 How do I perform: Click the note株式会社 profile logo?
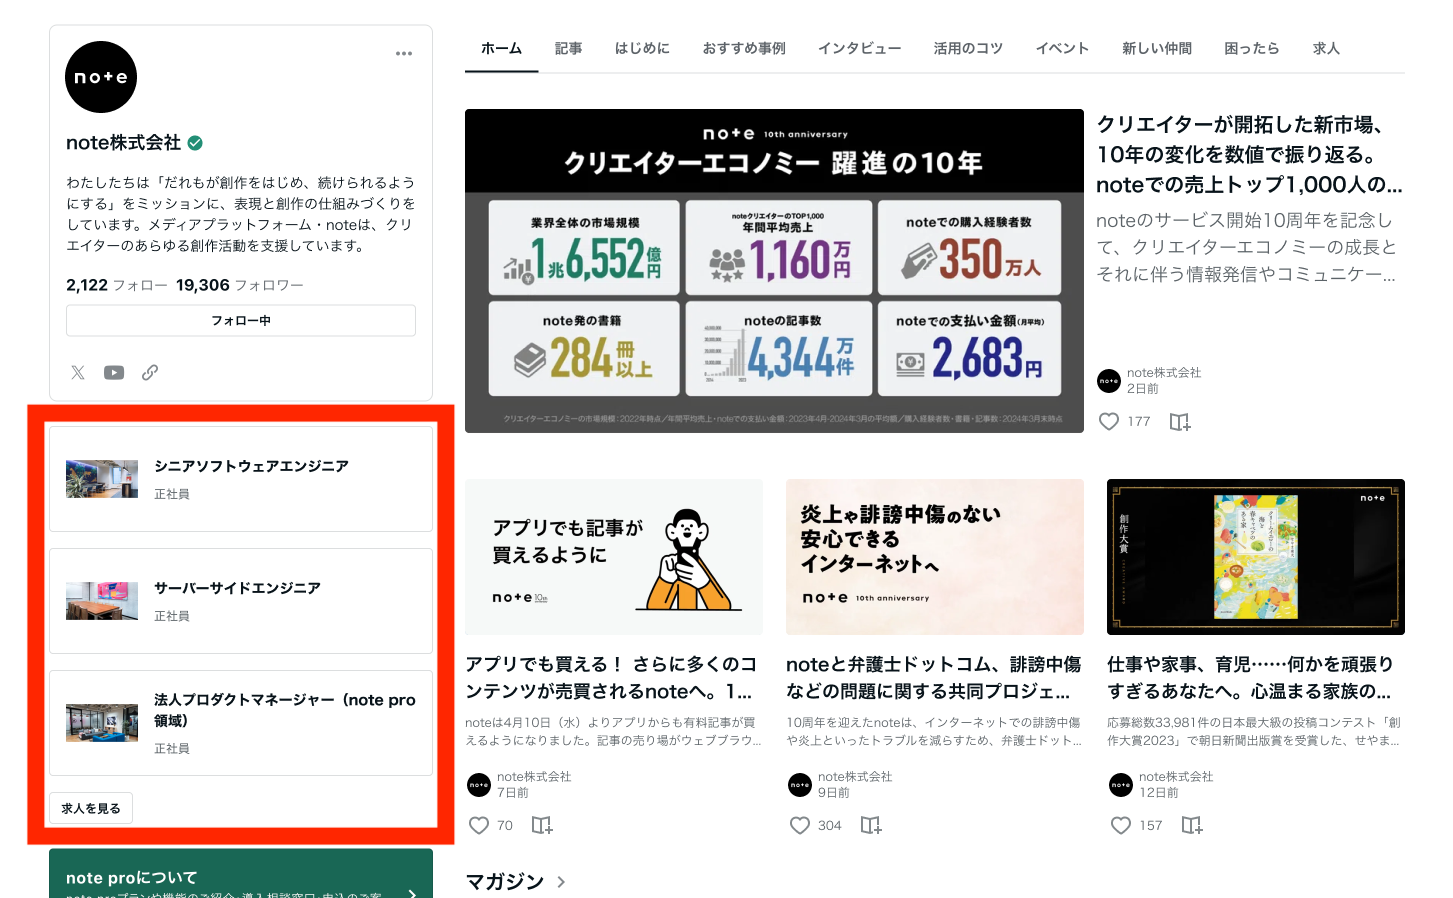(x=101, y=77)
